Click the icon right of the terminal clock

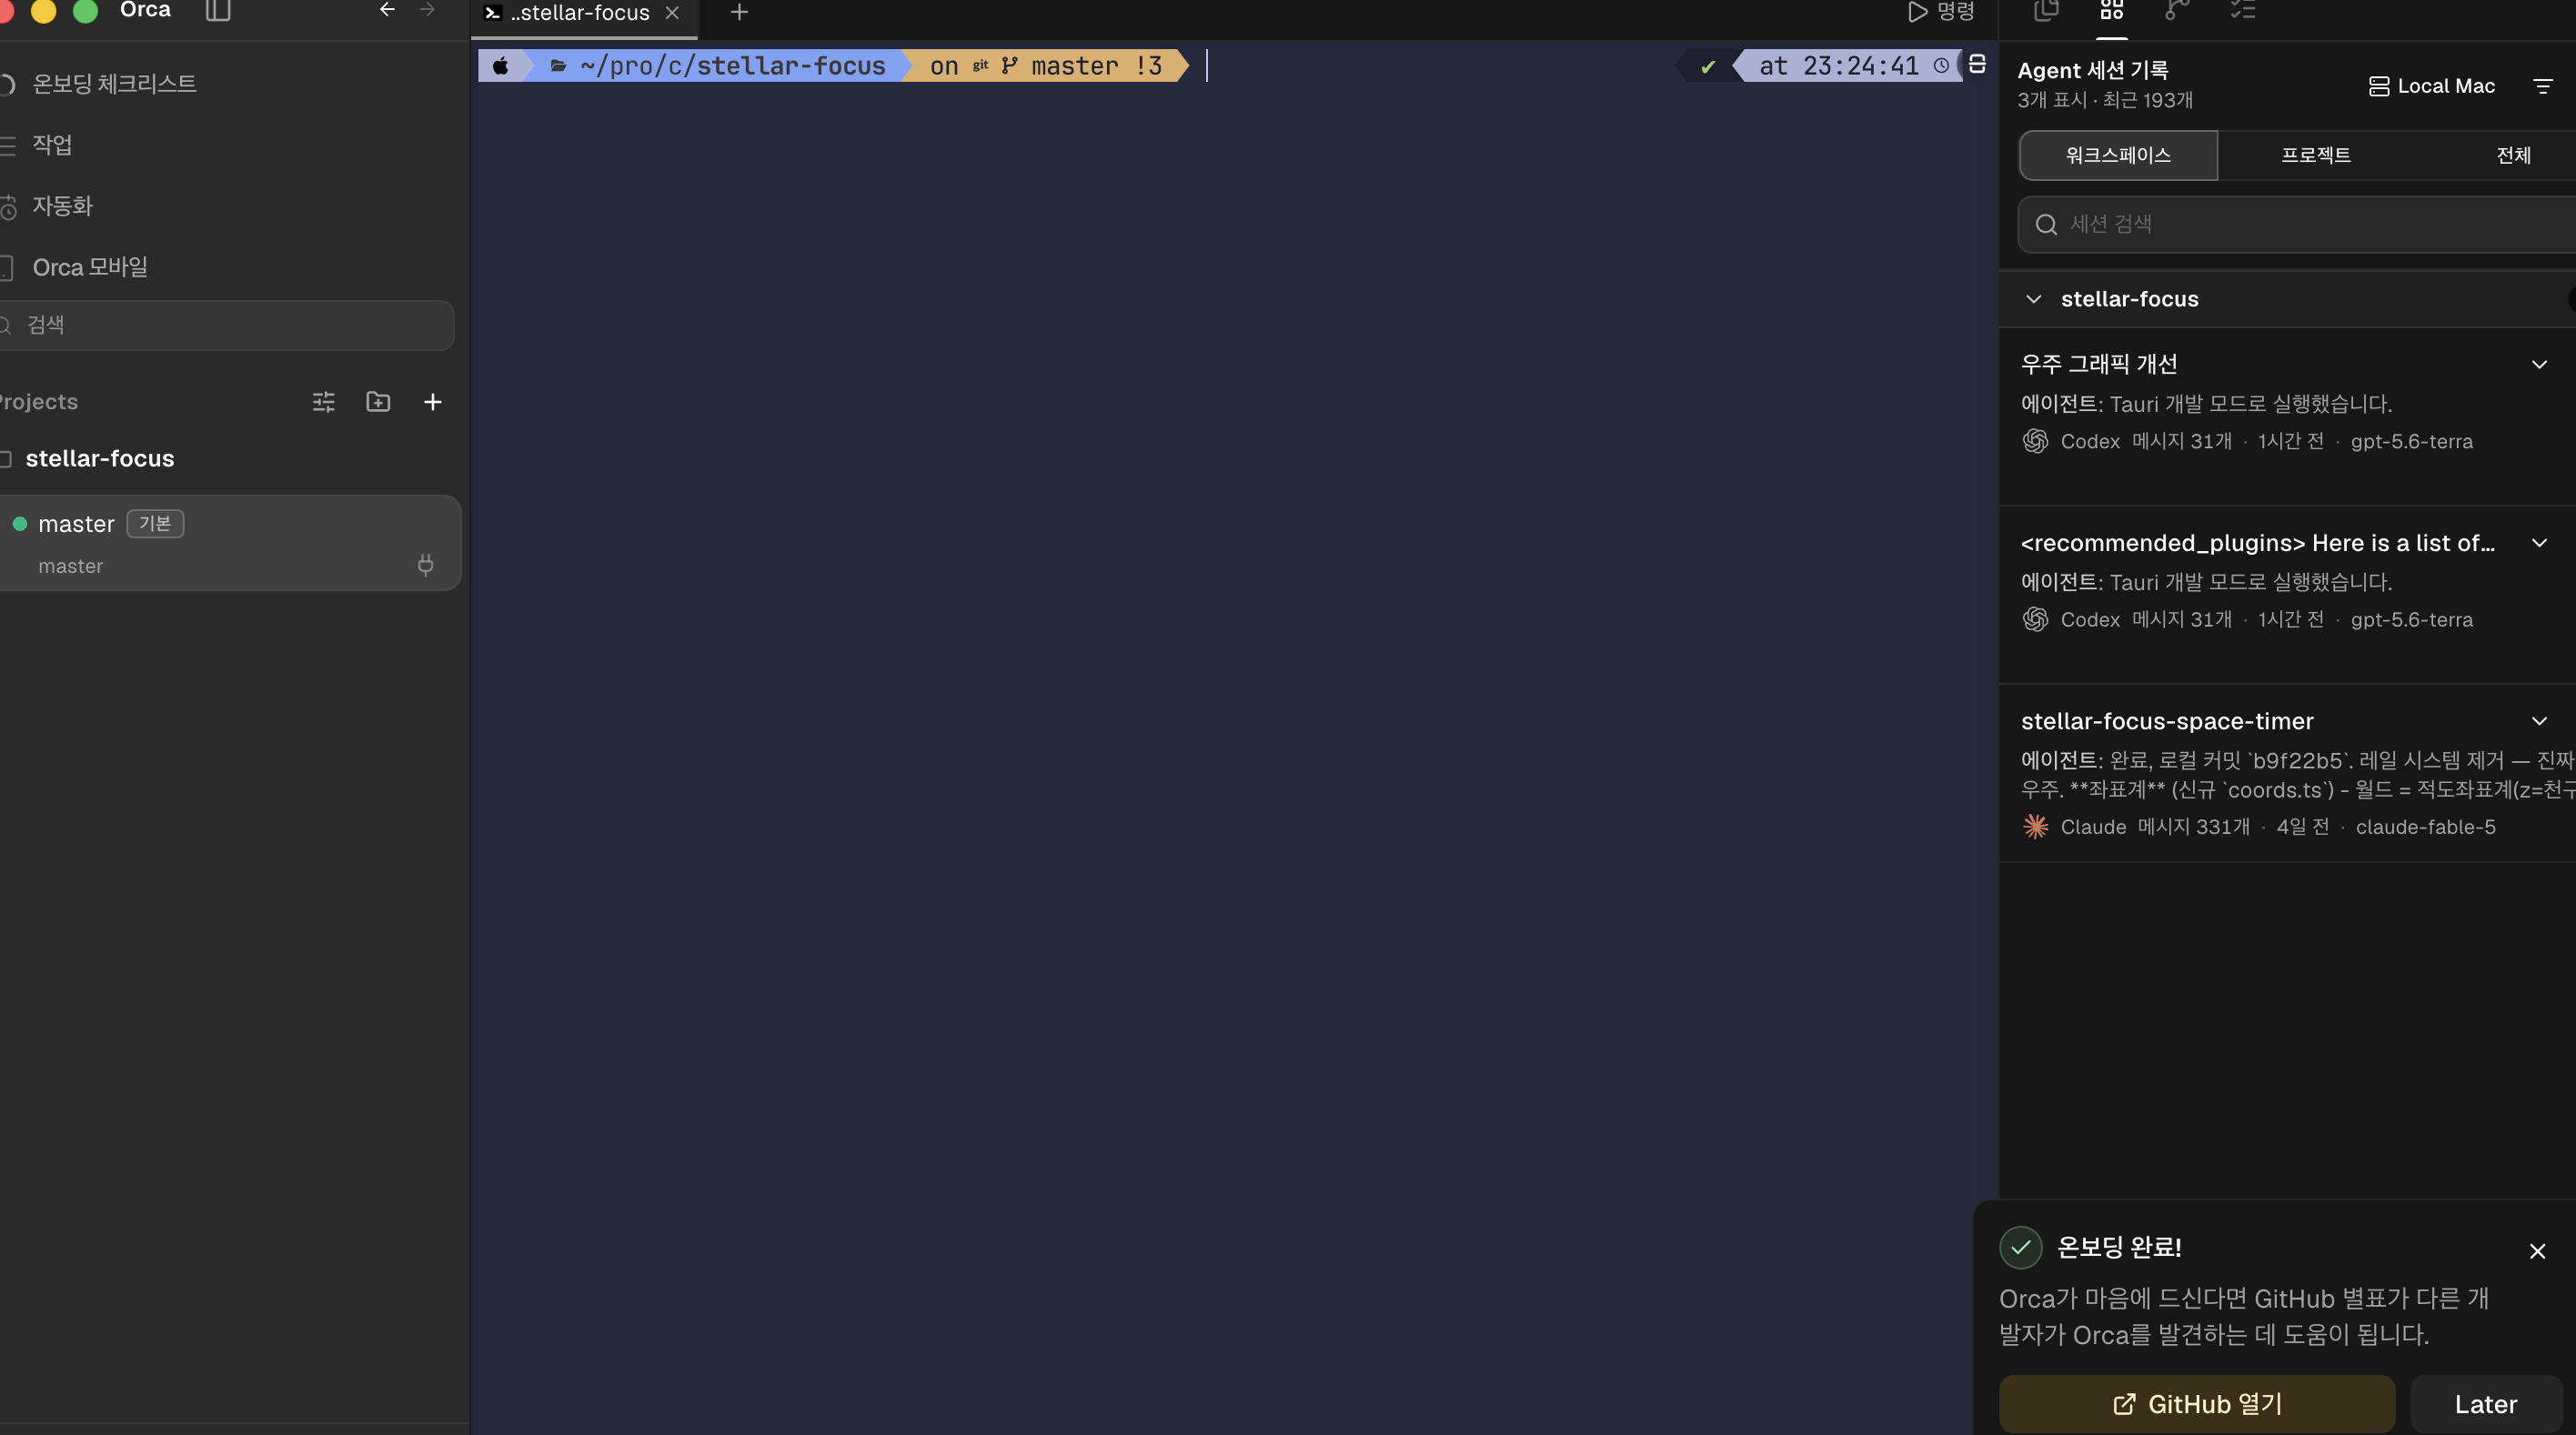[x=1976, y=65]
